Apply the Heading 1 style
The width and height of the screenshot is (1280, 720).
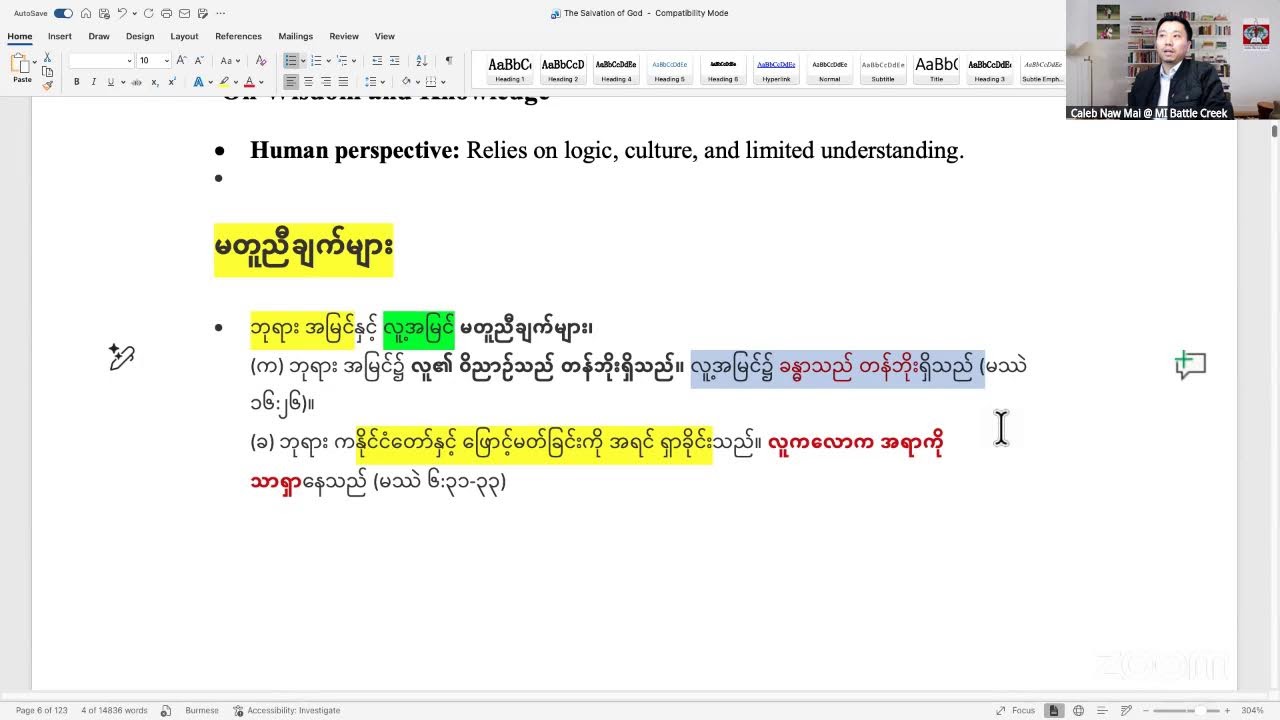click(x=509, y=69)
